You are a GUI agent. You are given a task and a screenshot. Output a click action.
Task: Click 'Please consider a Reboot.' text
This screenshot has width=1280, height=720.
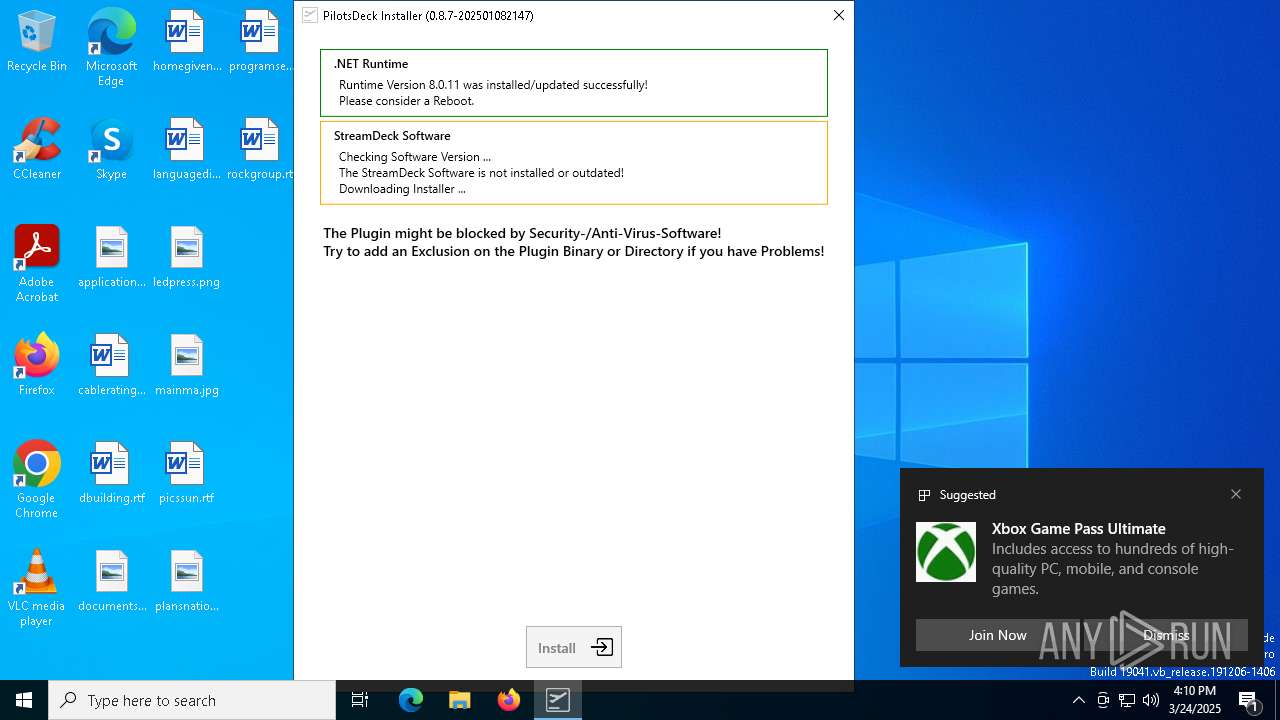pyautogui.click(x=407, y=101)
